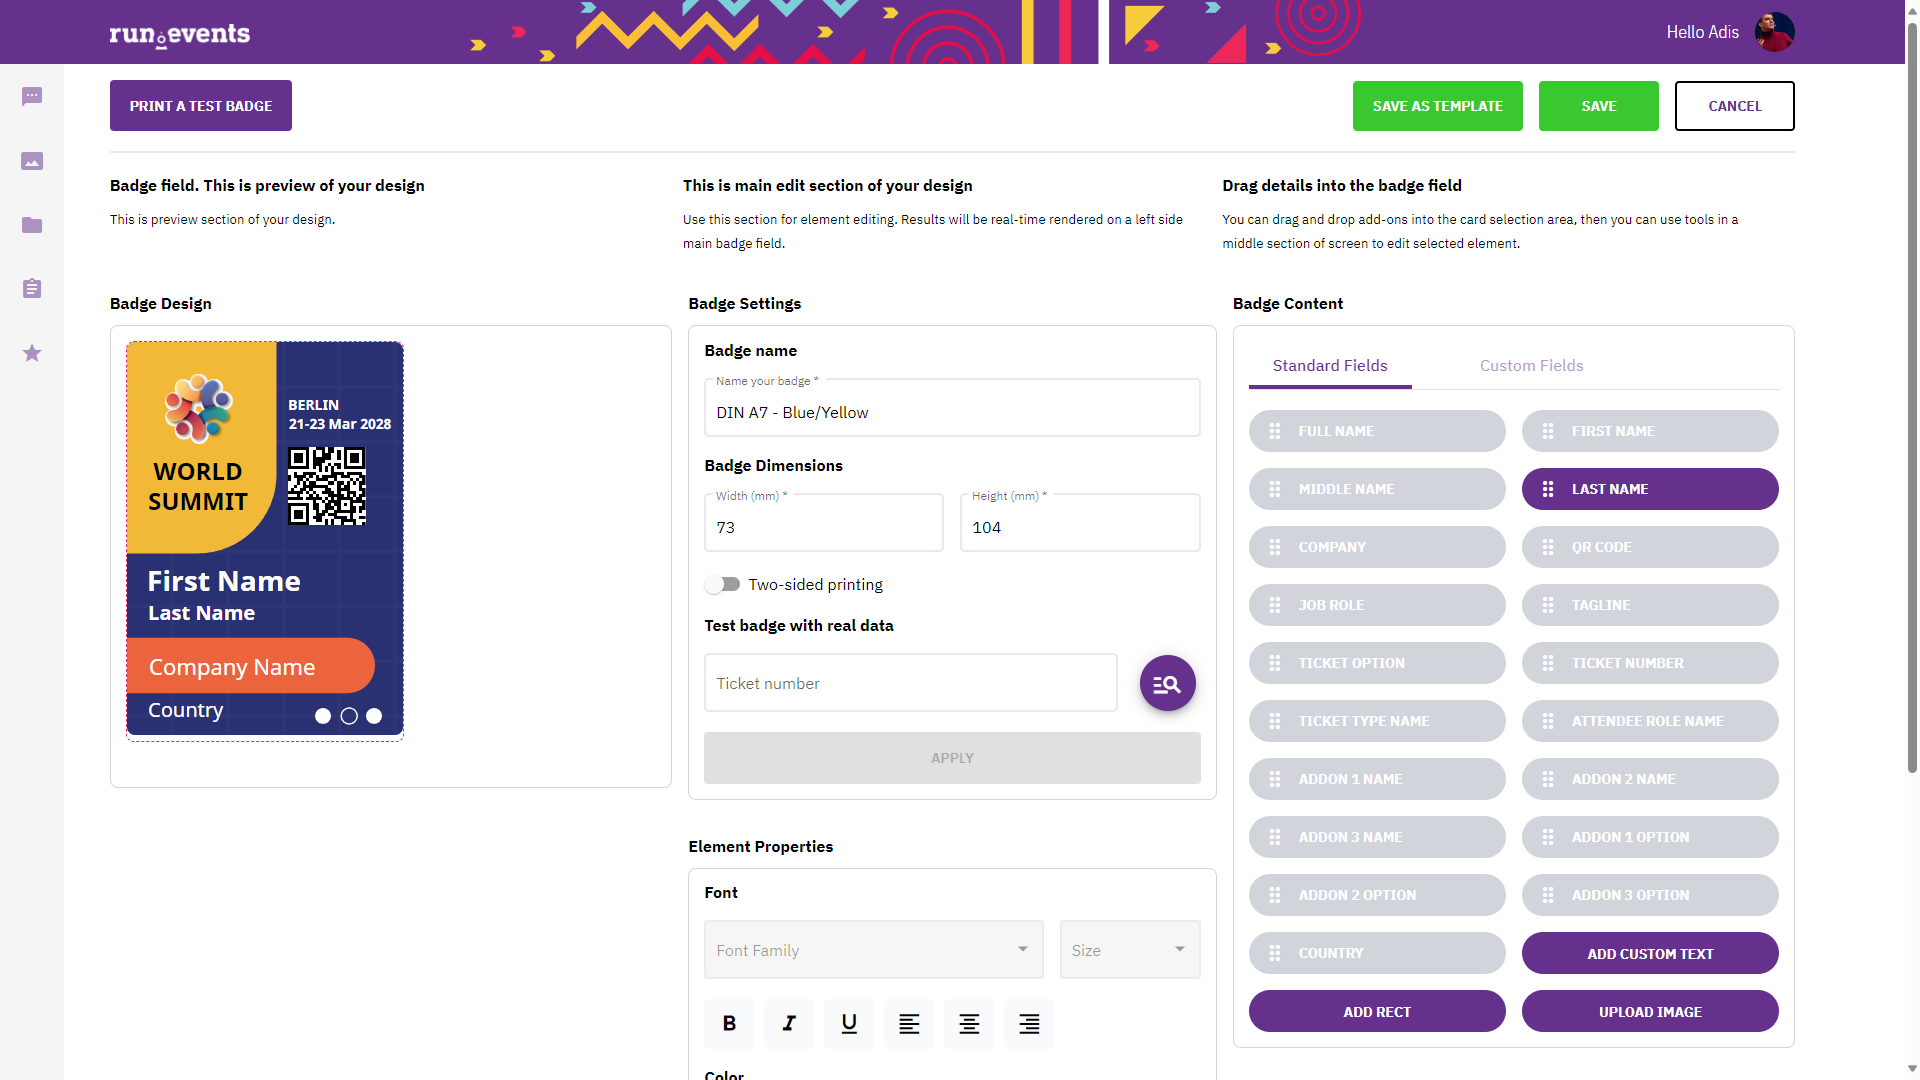Click the star icon in sidebar
The image size is (1920, 1080).
(32, 353)
